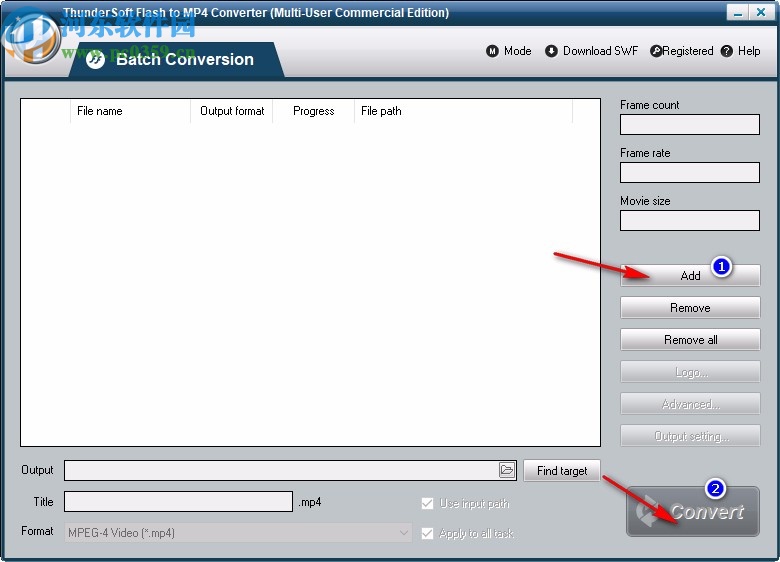Click the browse folder icon in the Output field

pyautogui.click(x=507, y=470)
